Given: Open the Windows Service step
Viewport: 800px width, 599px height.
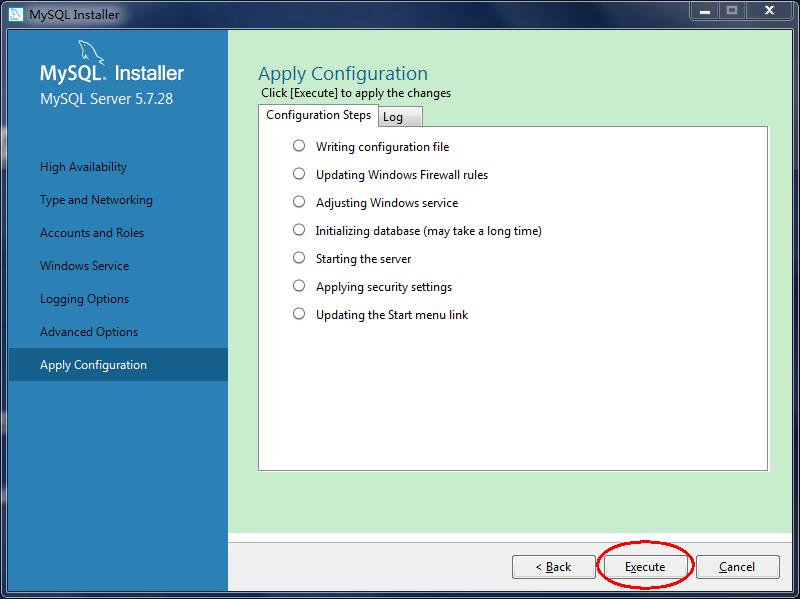Looking at the screenshot, I should (x=84, y=266).
